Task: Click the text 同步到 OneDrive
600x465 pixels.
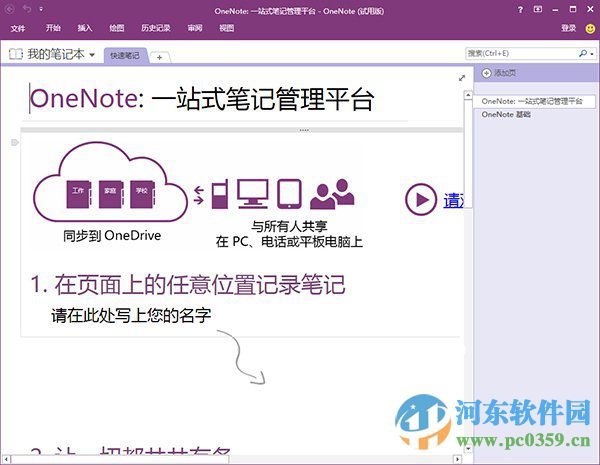Action: click(x=112, y=235)
